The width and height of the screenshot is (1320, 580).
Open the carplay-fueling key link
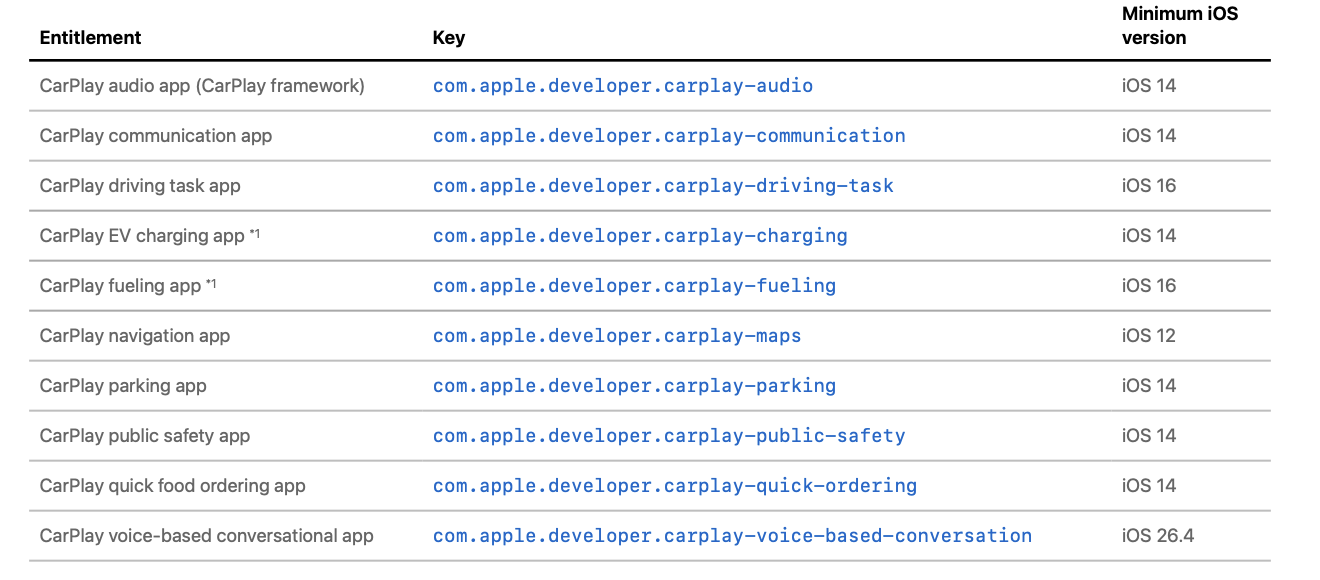[633, 286]
